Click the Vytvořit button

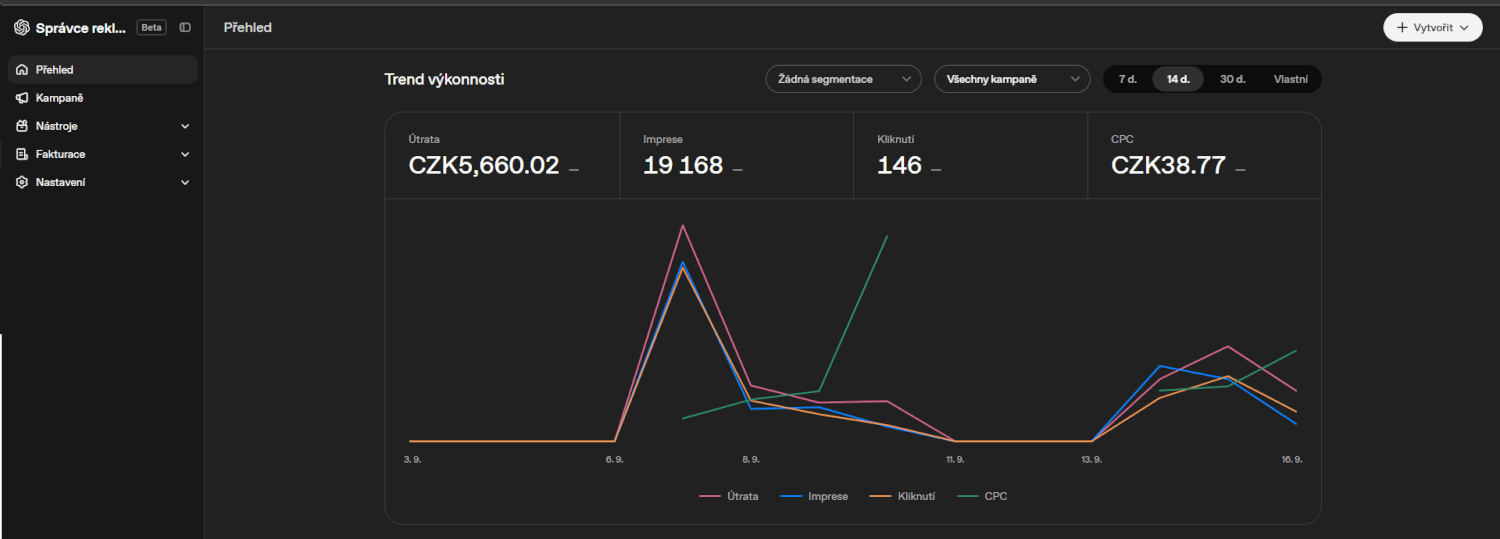coord(1432,27)
